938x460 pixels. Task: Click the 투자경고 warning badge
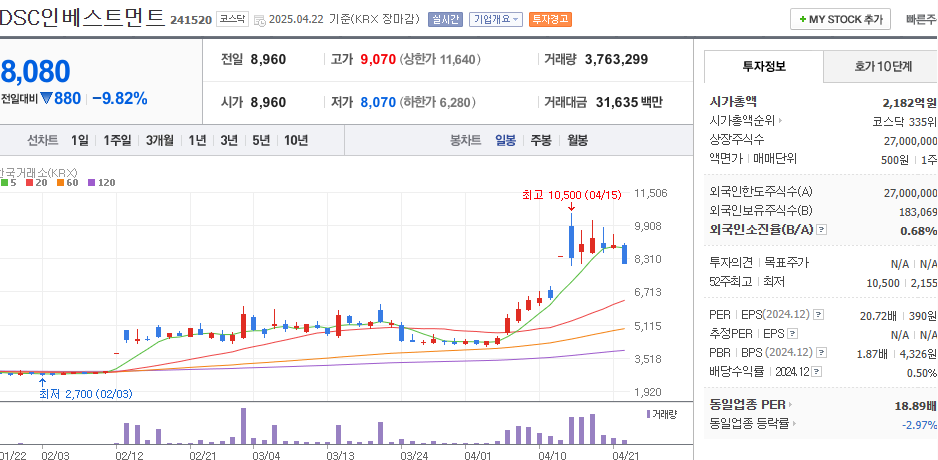click(550, 19)
